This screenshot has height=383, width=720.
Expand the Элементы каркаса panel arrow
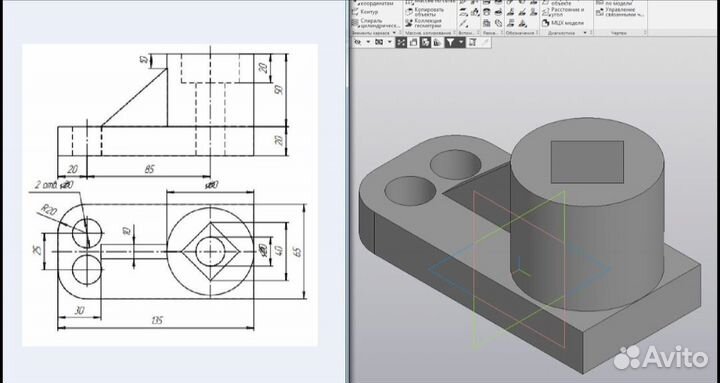pyautogui.click(x=394, y=33)
